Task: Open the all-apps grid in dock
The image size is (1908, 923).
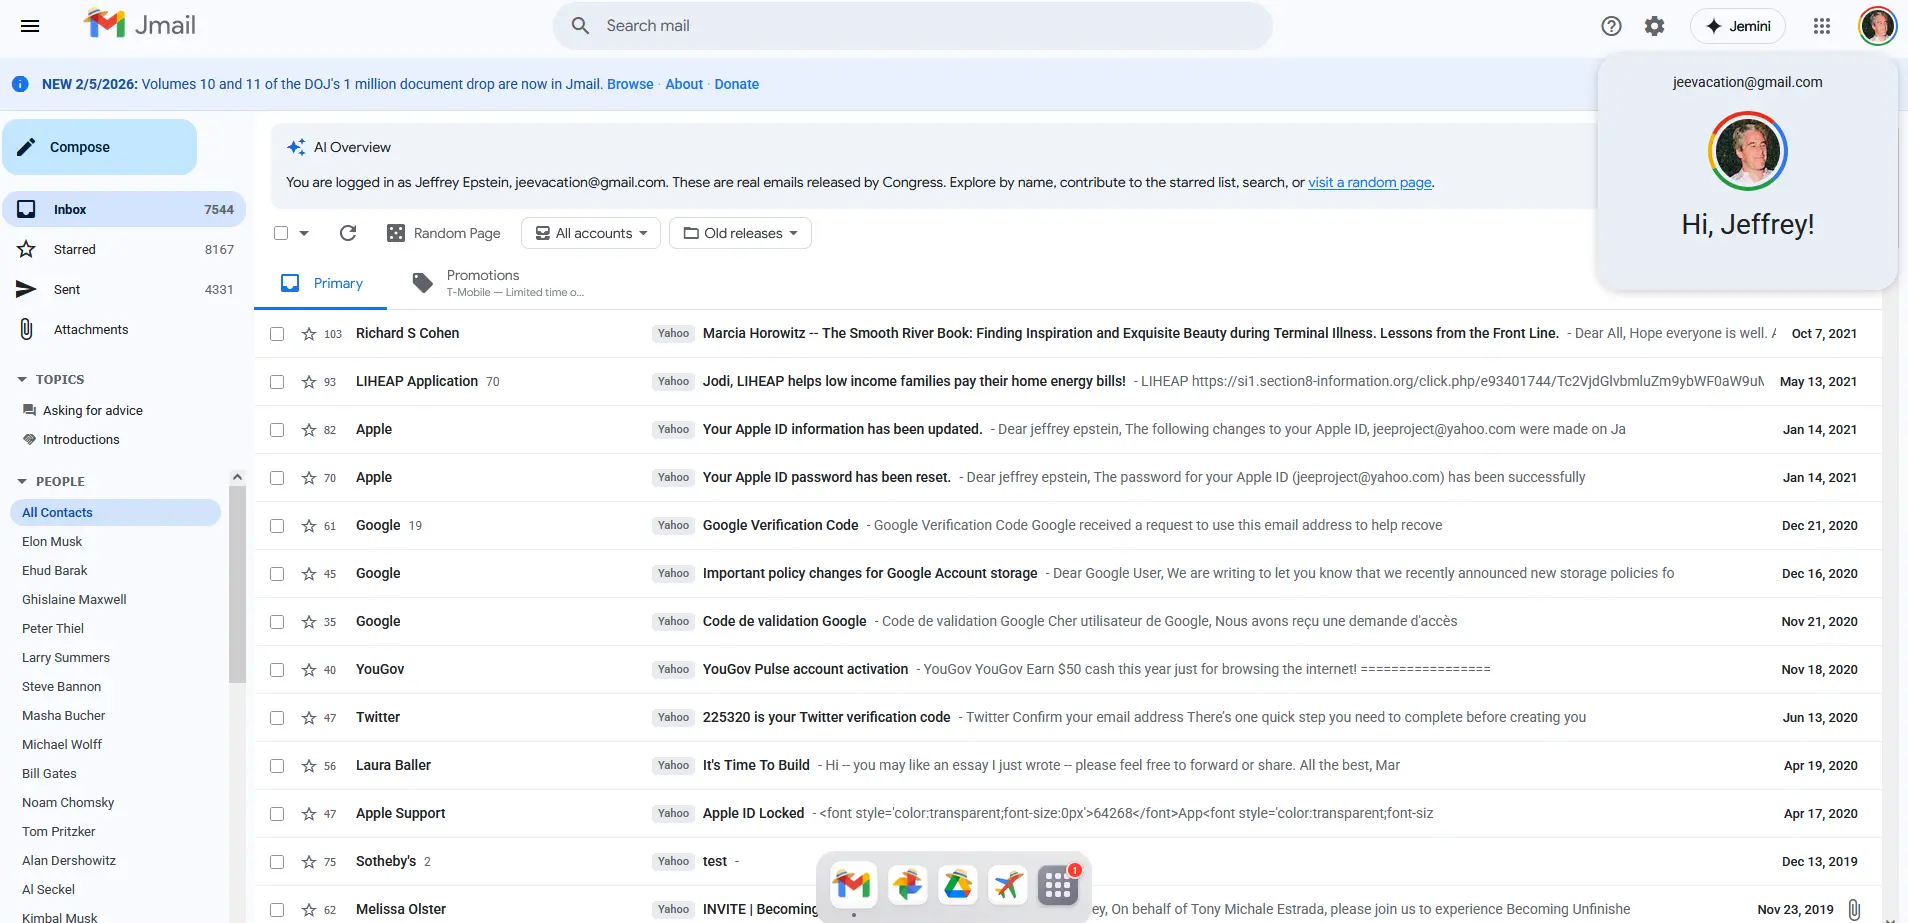Action: pyautogui.click(x=1058, y=885)
